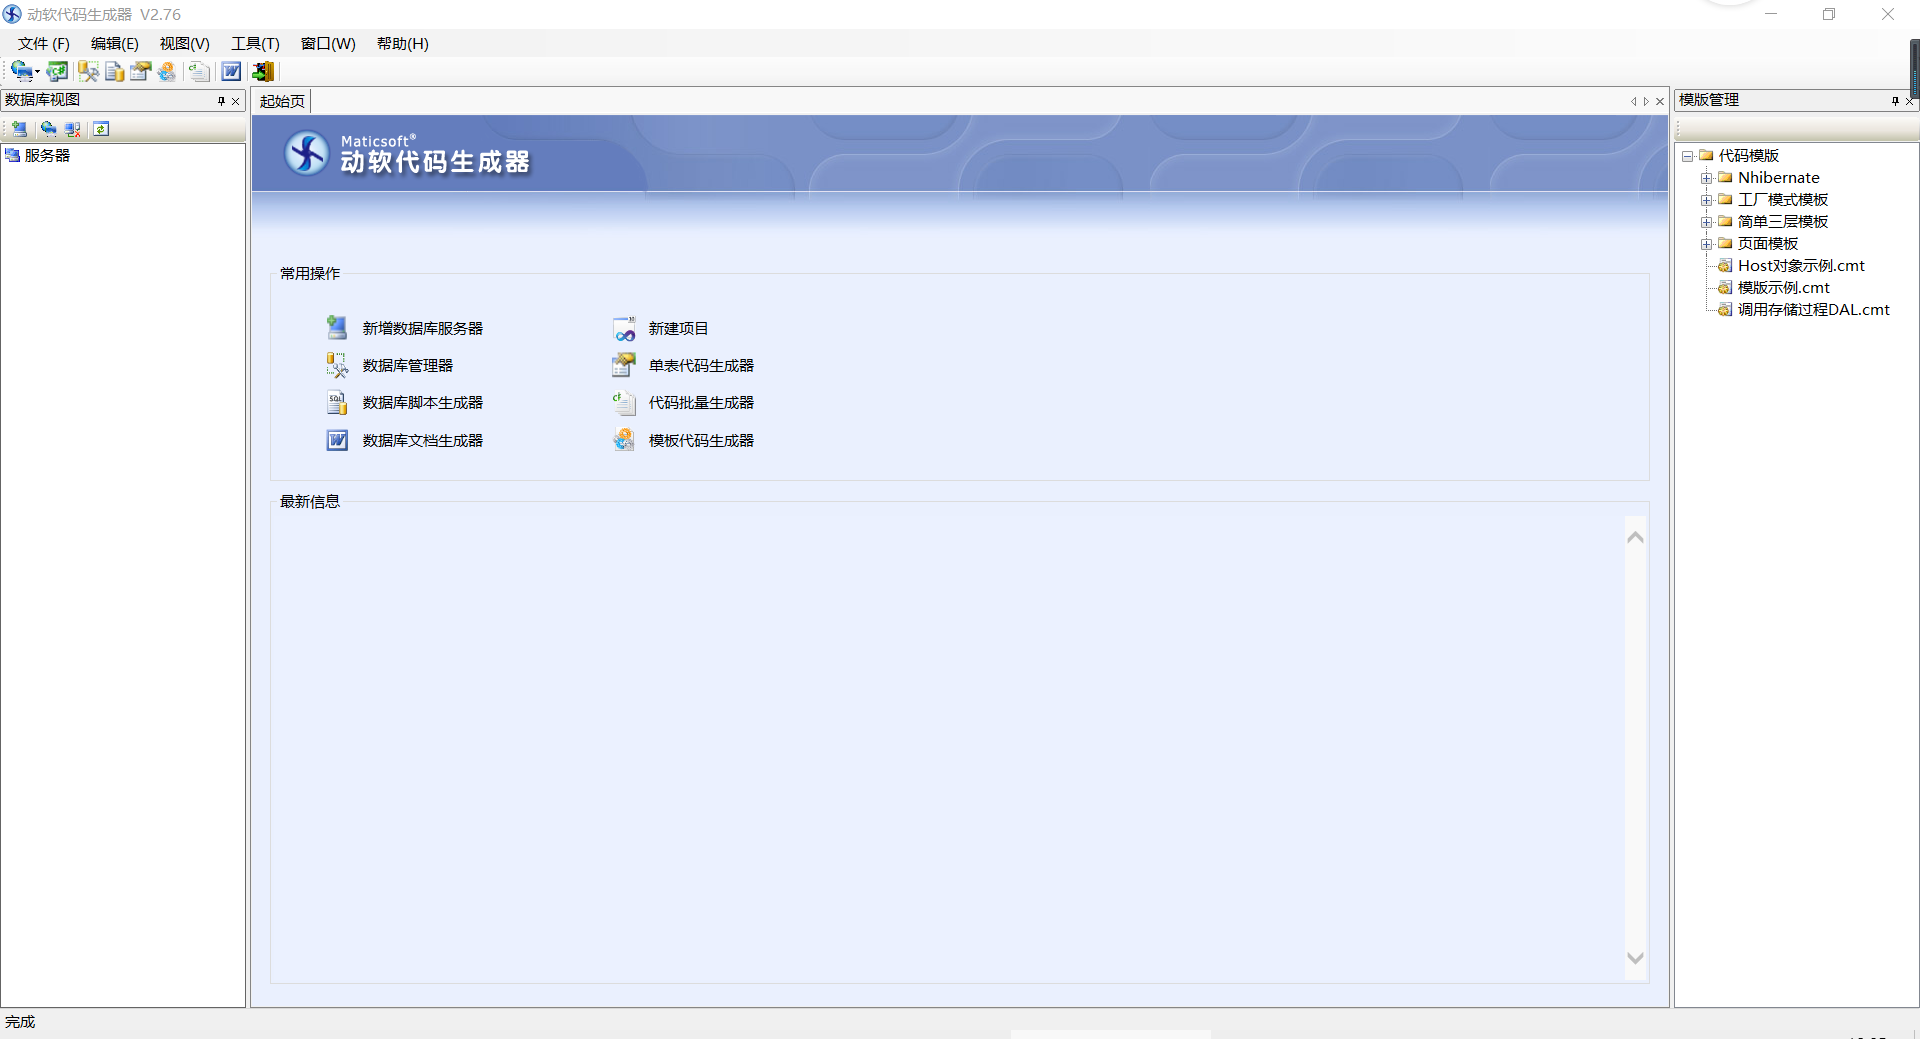Select the 模版示例.cmt template file
This screenshot has height=1039, width=1920.
(1783, 287)
